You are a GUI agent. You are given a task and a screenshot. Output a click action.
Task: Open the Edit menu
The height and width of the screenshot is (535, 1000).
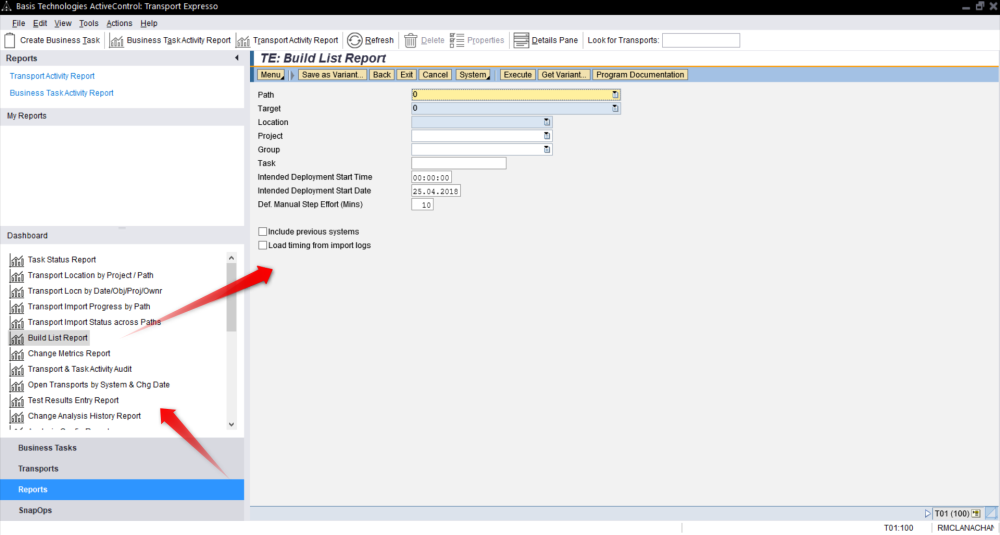point(40,23)
